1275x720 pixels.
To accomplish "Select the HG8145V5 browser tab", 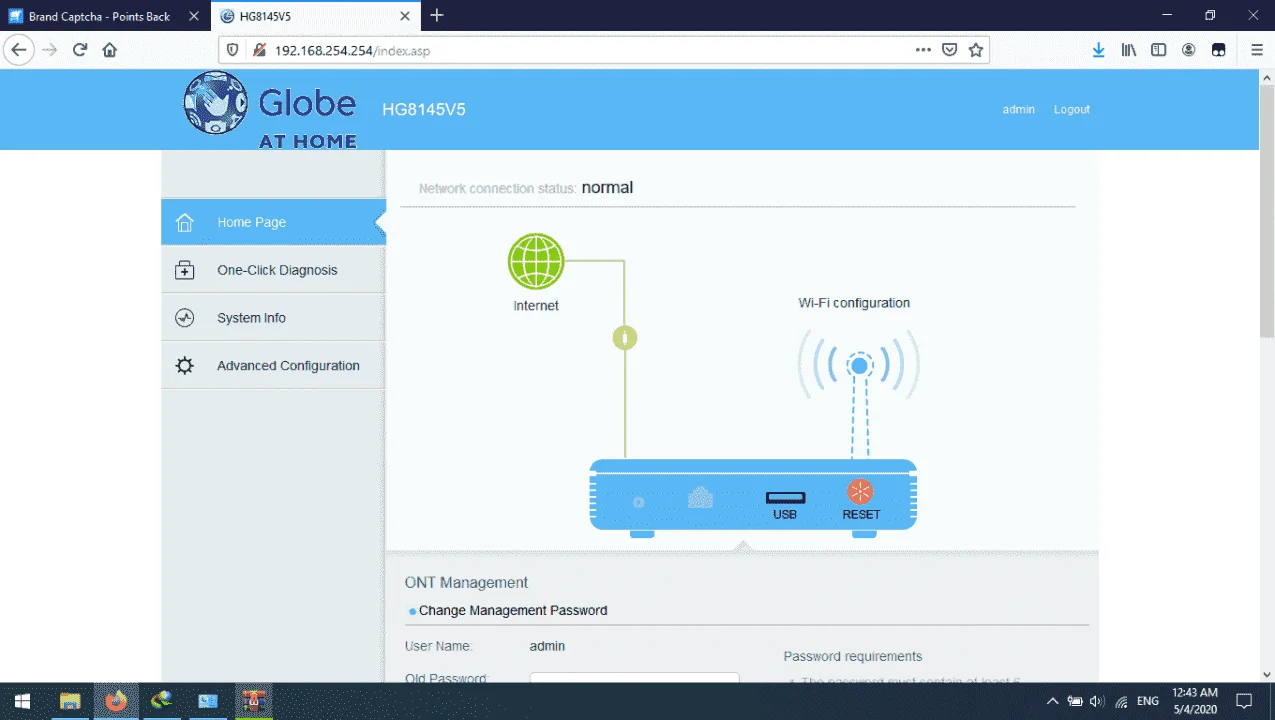I will [x=315, y=16].
